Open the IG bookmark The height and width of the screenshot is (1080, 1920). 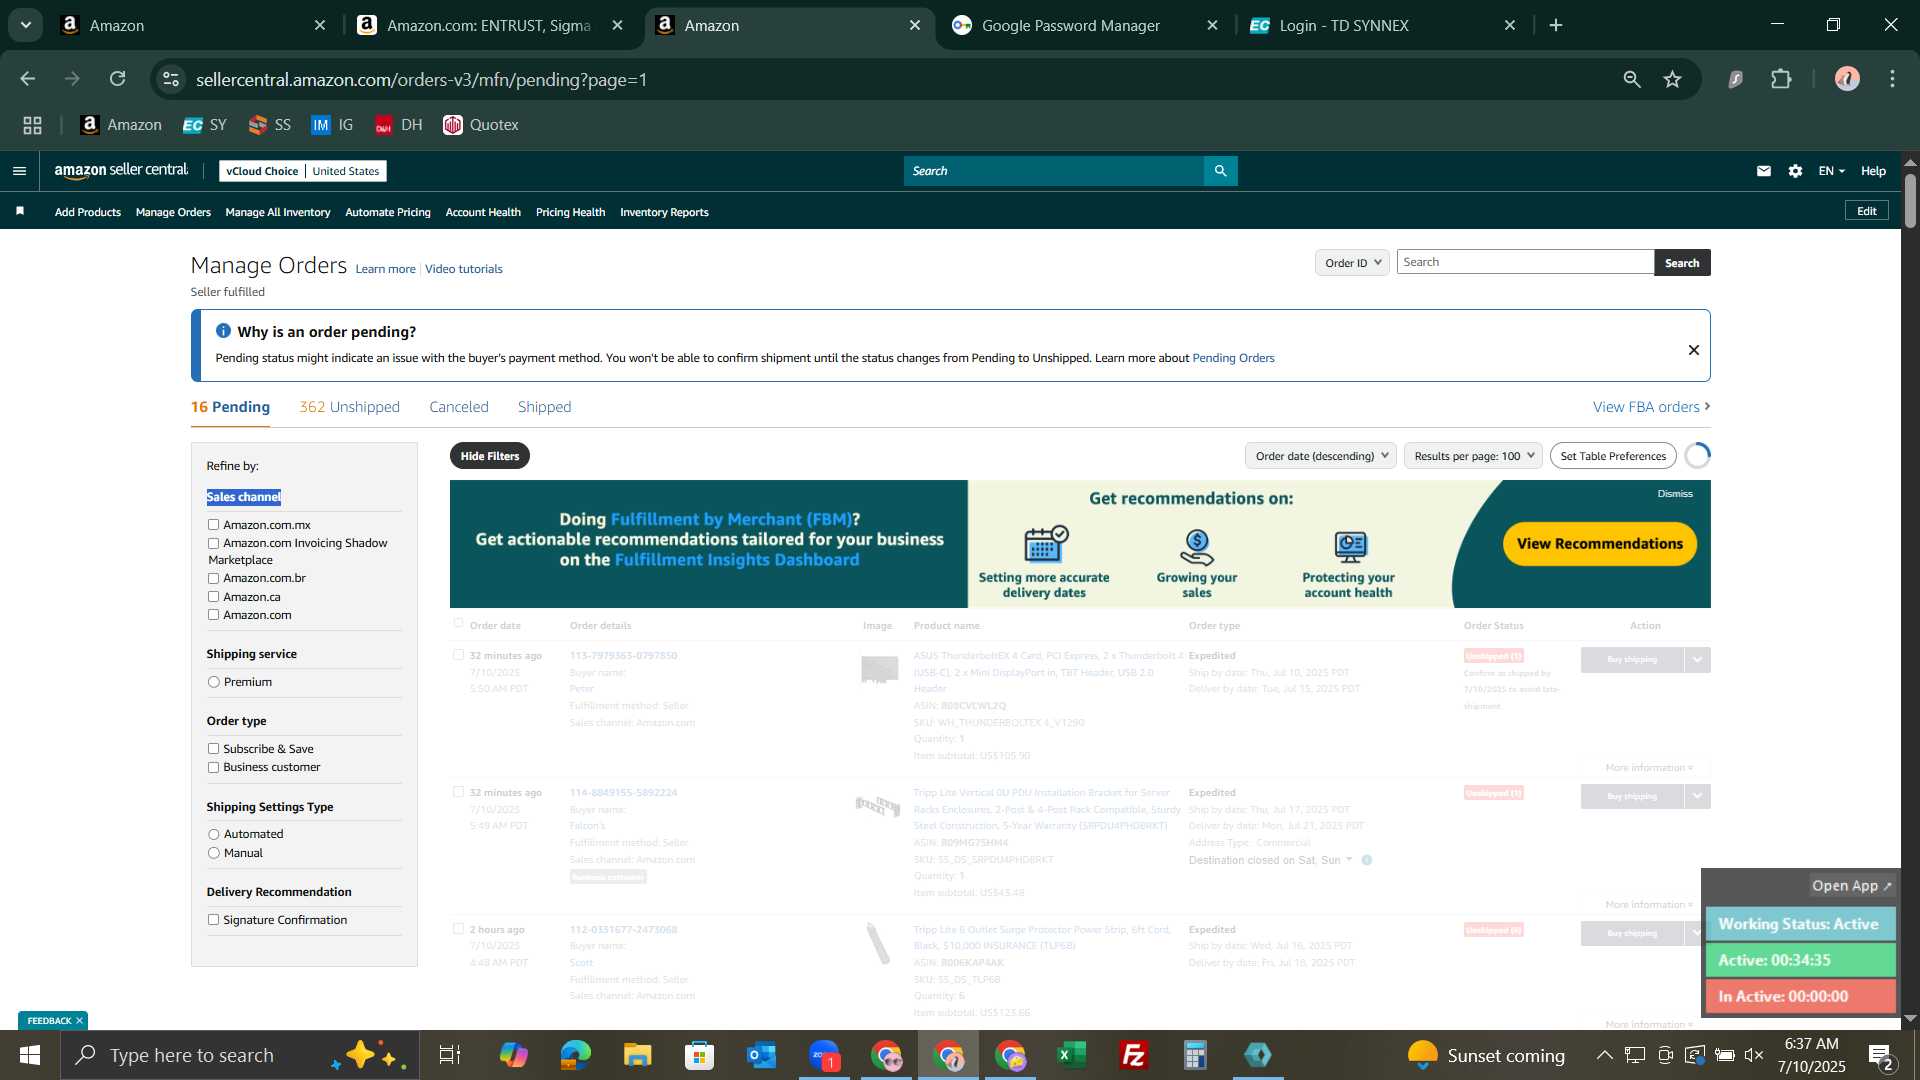(333, 125)
